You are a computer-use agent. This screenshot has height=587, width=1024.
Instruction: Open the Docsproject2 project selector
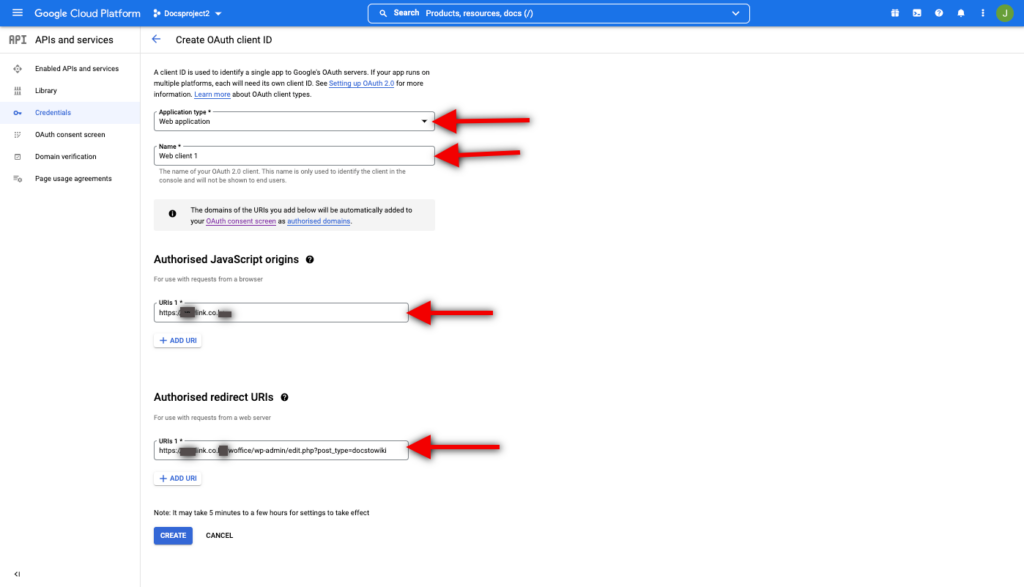click(188, 13)
